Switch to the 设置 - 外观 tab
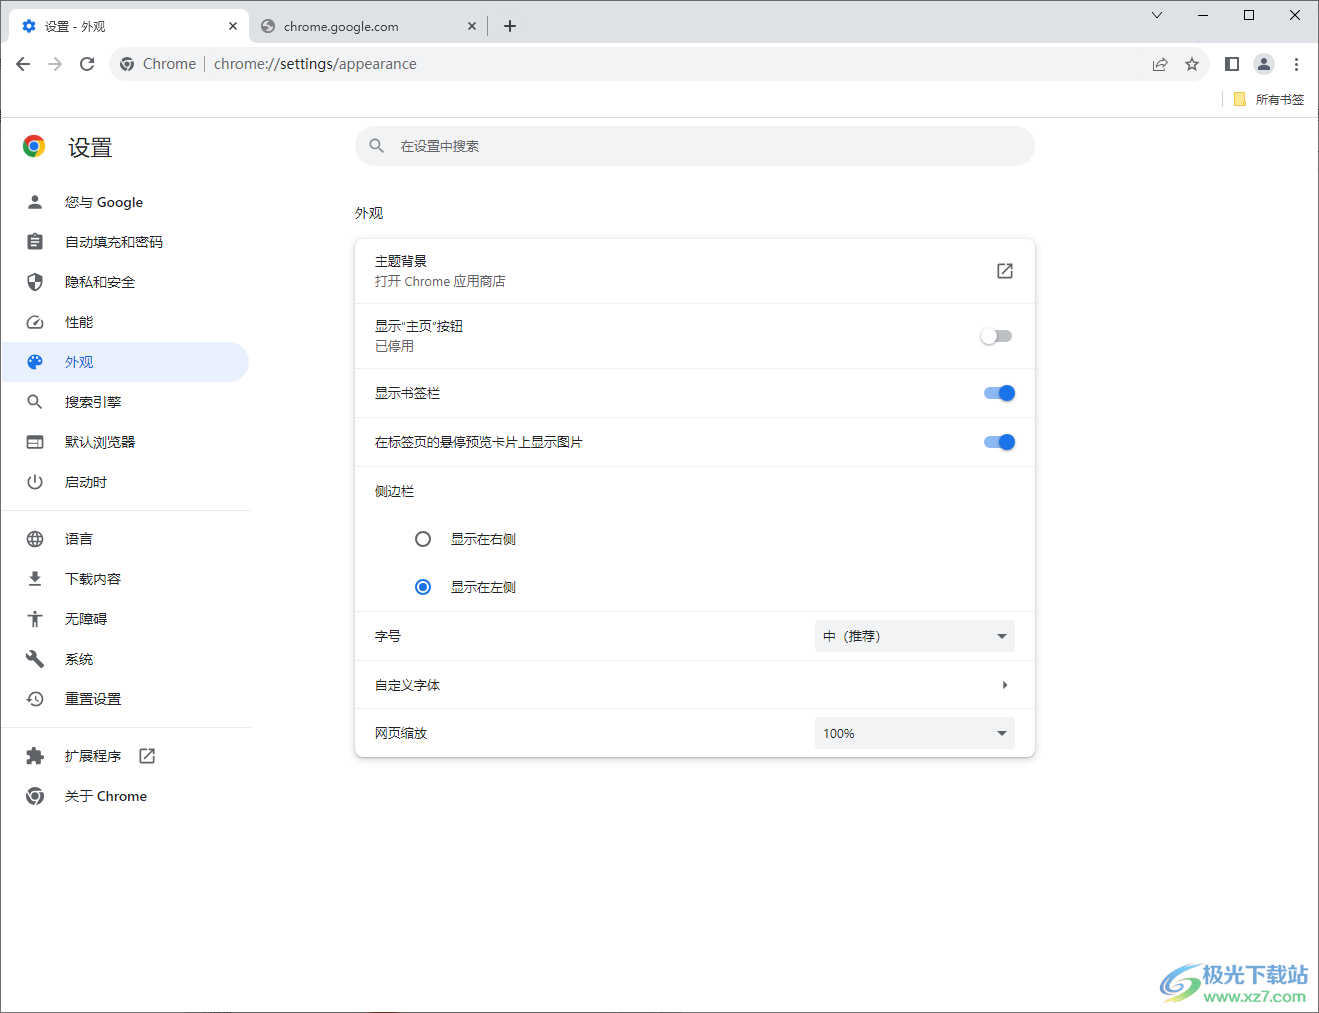Image resolution: width=1319 pixels, height=1013 pixels. pyautogui.click(x=128, y=26)
